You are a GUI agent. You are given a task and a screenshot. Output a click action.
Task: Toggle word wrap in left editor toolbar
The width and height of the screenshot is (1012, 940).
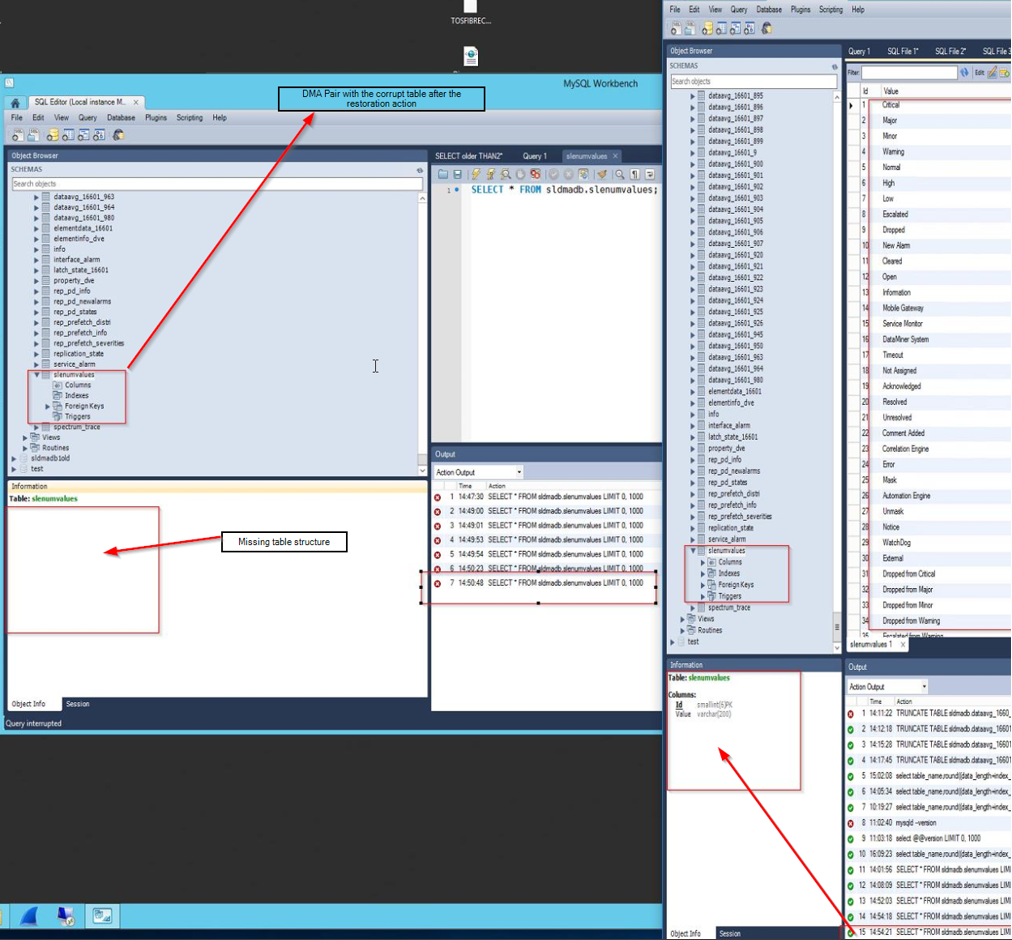point(650,174)
